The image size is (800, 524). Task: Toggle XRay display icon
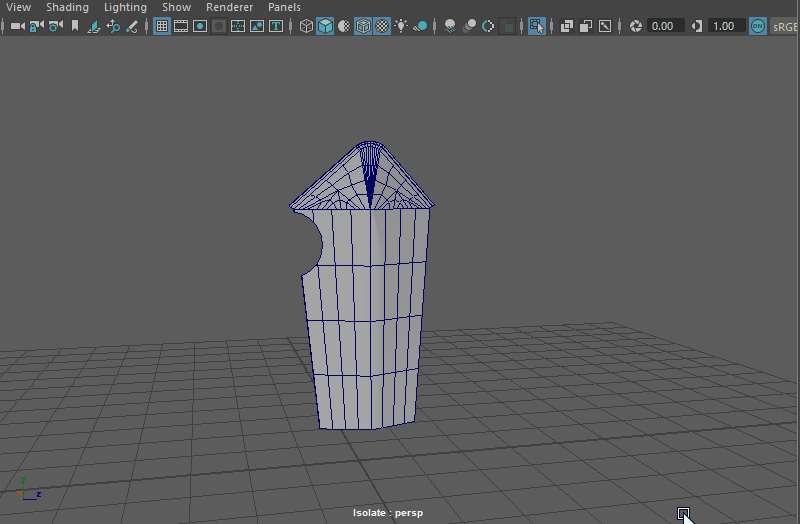(x=567, y=26)
